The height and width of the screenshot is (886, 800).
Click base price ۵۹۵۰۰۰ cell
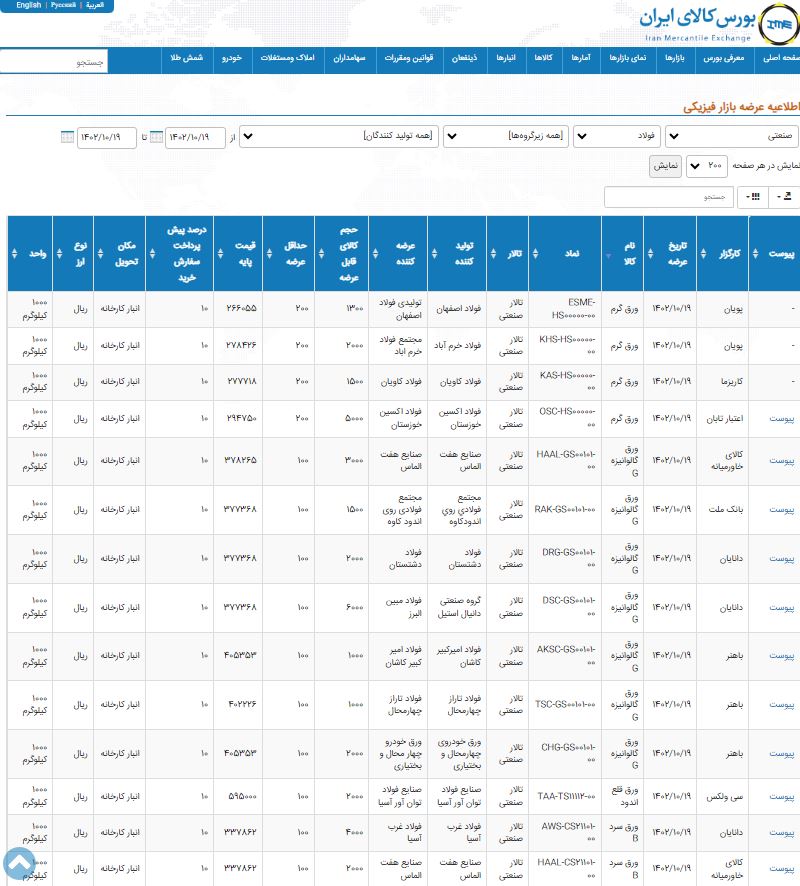[x=242, y=797]
